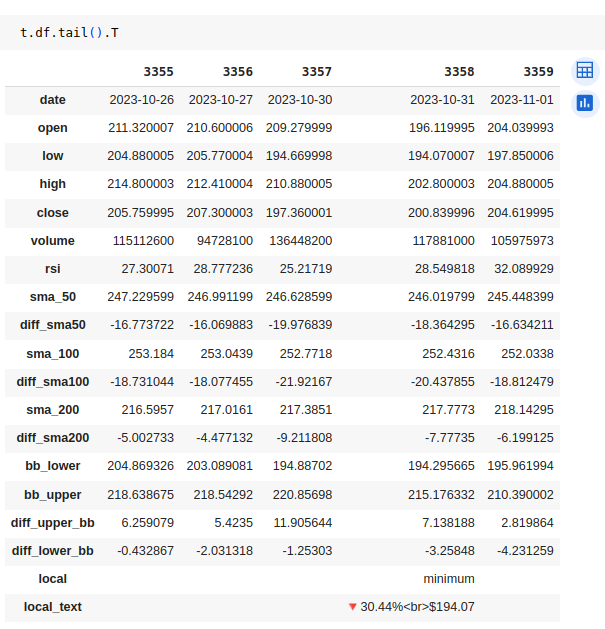The height and width of the screenshot is (629, 605).
Task: Click low value 194.070007
Action: coord(441,156)
